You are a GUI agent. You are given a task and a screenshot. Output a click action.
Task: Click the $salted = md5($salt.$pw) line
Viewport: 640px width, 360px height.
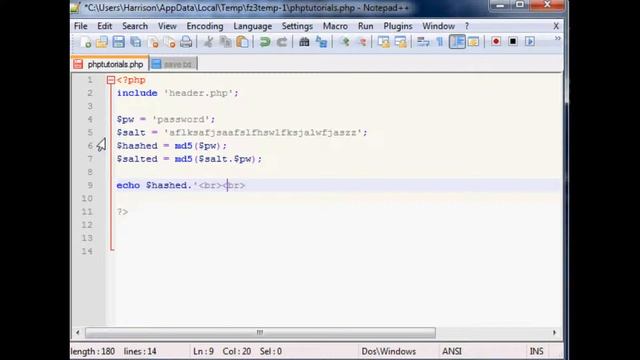[189, 159]
